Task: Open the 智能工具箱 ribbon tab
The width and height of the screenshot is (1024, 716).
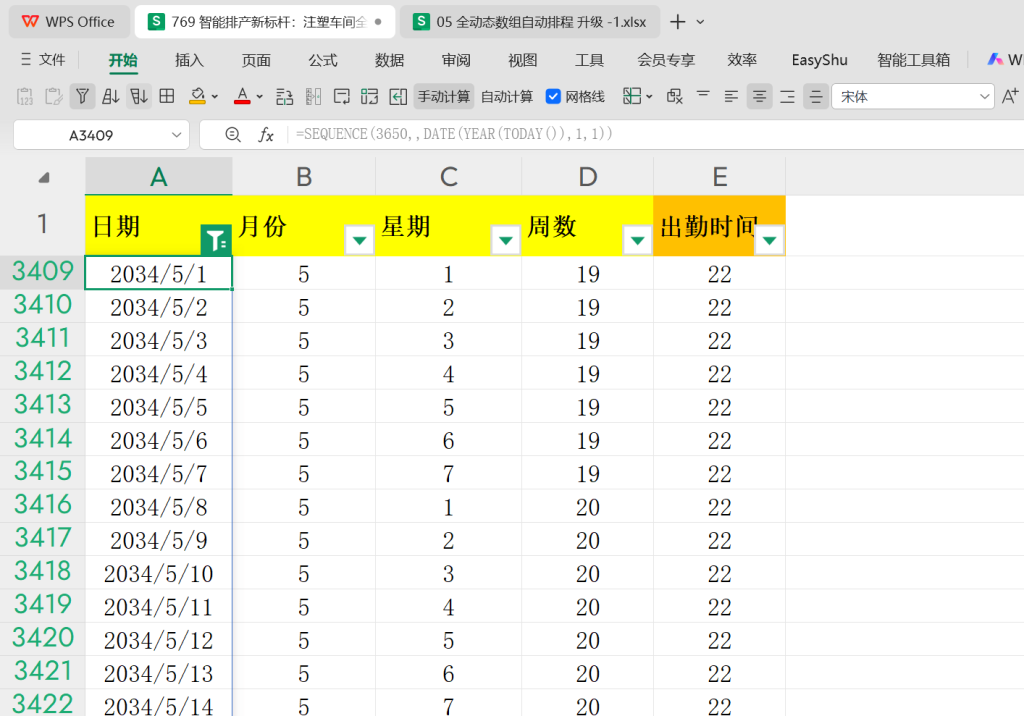Action: coord(914,61)
